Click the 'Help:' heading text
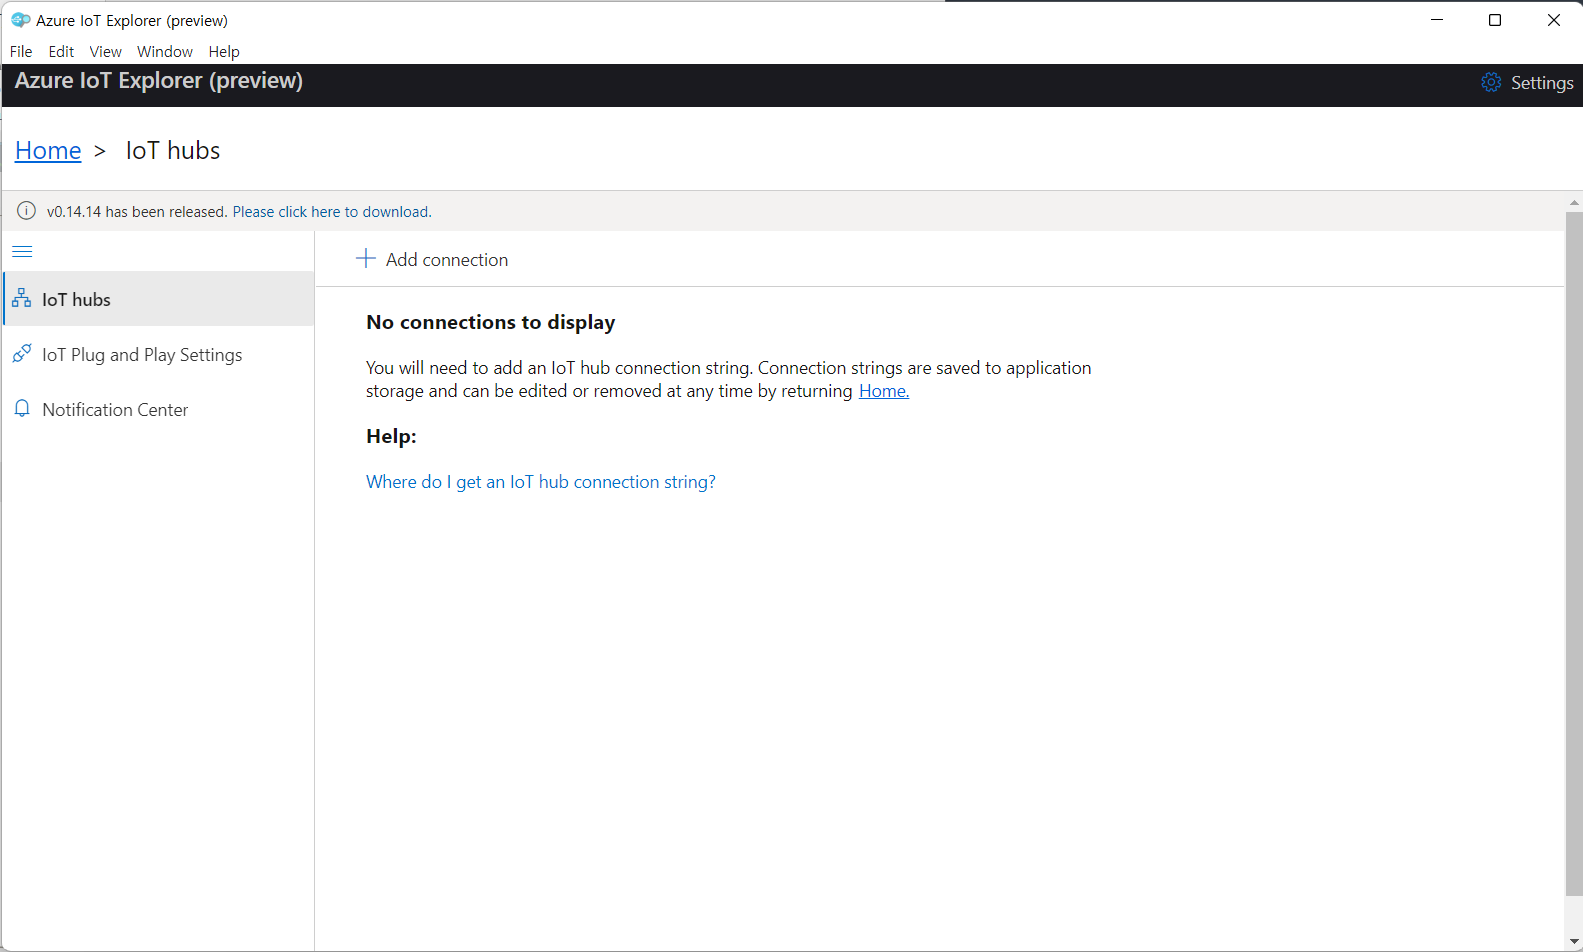The width and height of the screenshot is (1583, 952). (x=391, y=436)
